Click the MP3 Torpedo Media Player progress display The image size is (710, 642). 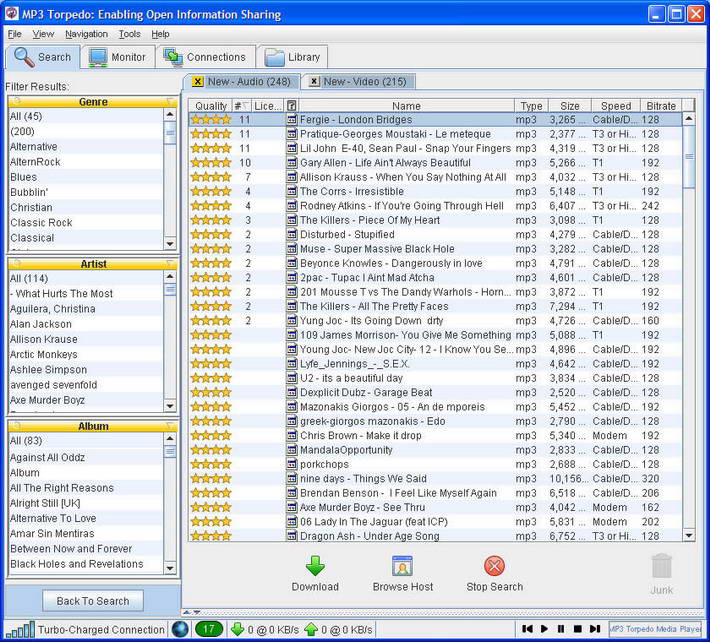coord(655,629)
